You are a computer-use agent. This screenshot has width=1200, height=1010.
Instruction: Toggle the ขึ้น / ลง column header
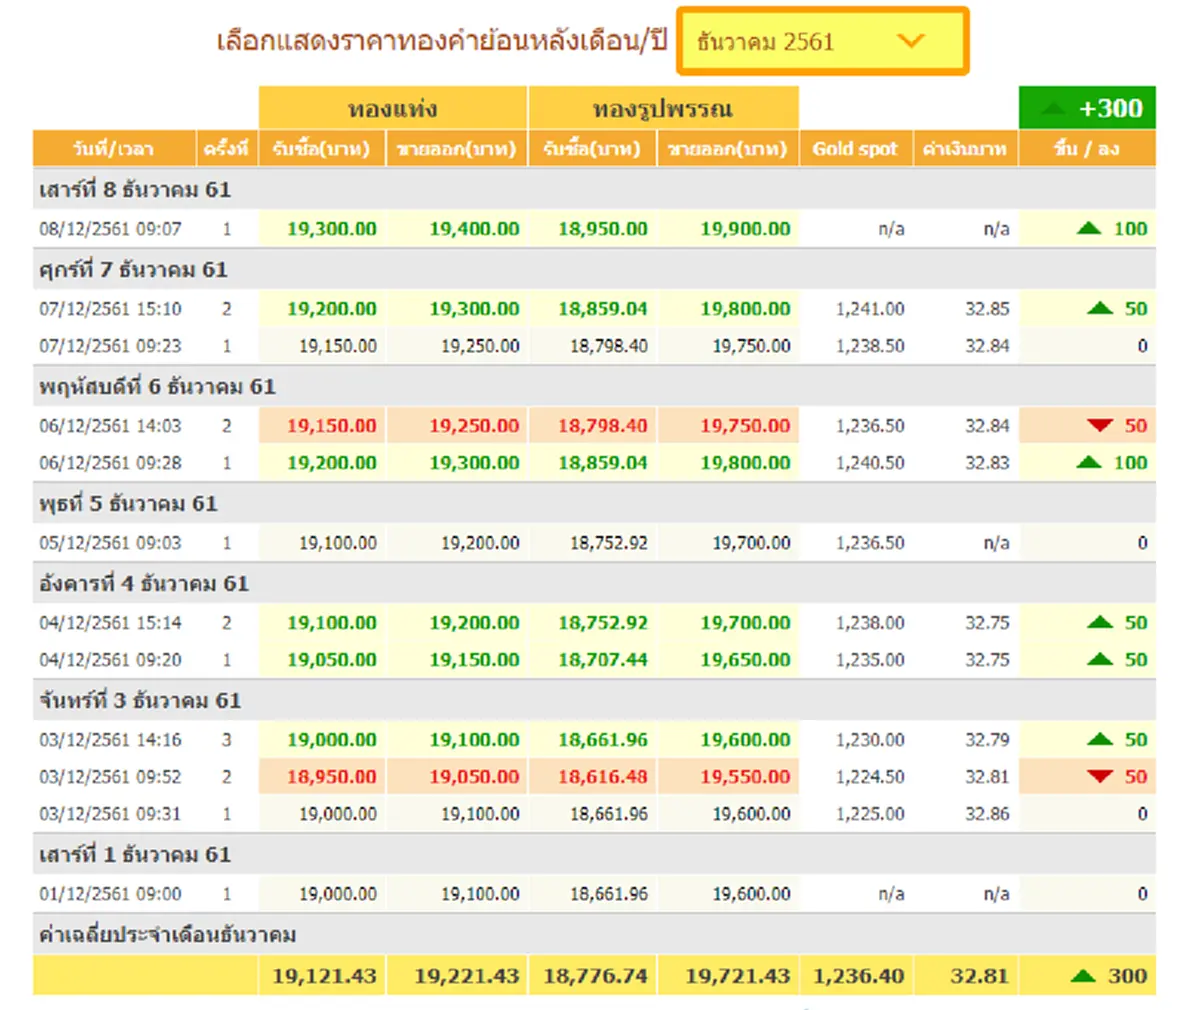point(1086,148)
